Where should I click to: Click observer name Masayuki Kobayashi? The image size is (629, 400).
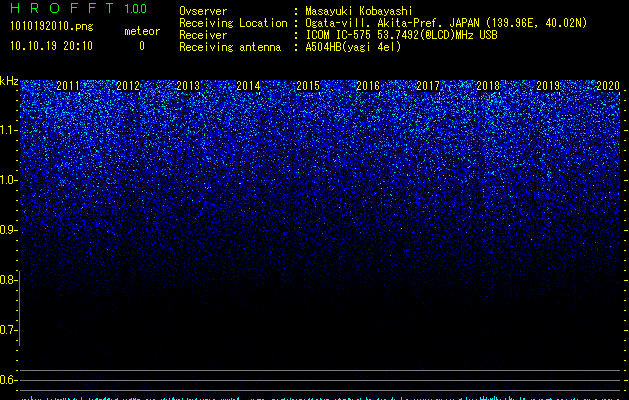359,11
